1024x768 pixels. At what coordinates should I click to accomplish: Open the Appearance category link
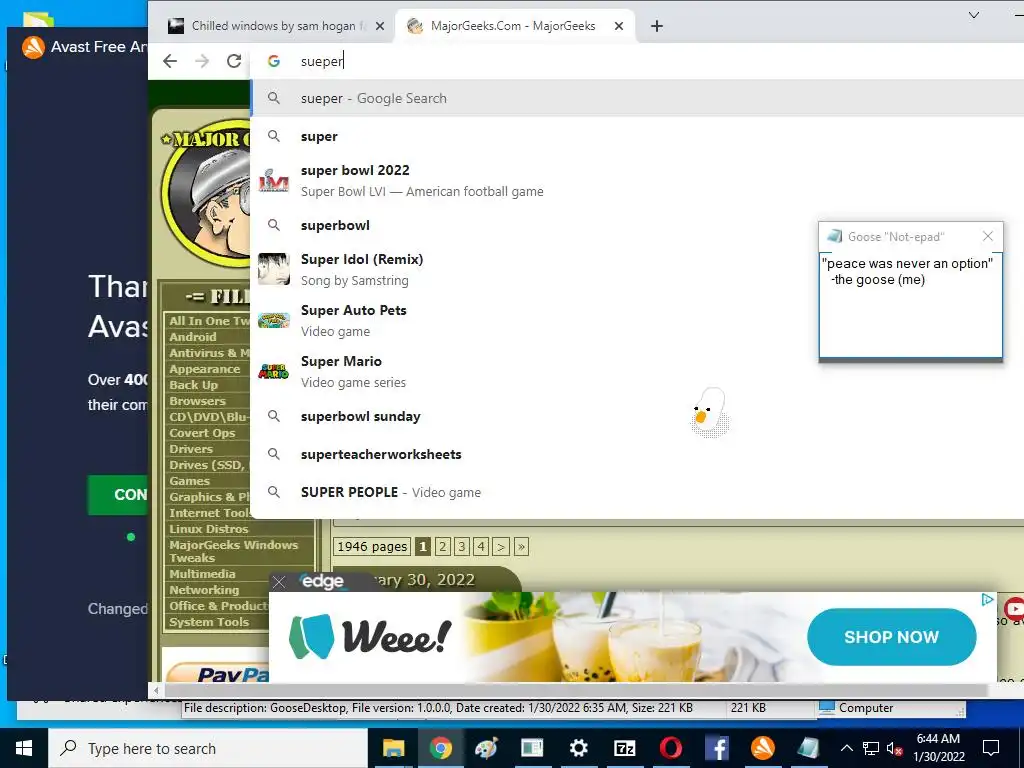[x=204, y=369]
